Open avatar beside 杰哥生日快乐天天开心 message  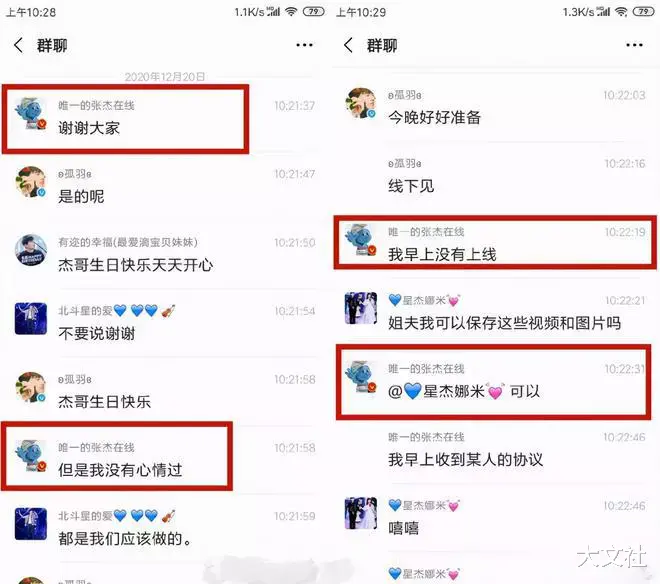[30, 250]
